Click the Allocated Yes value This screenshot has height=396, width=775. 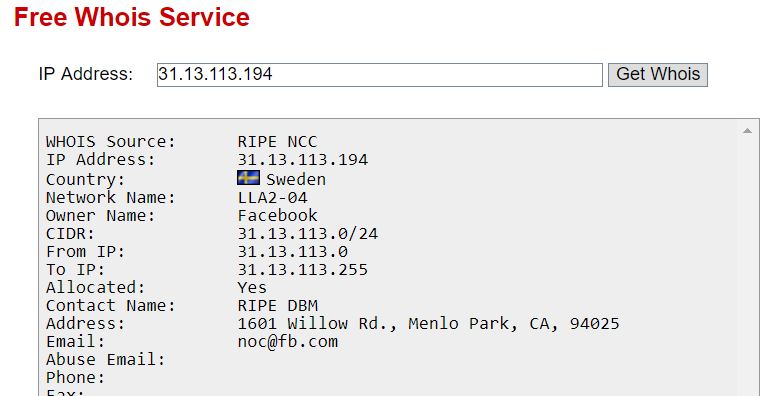pyautogui.click(x=253, y=288)
